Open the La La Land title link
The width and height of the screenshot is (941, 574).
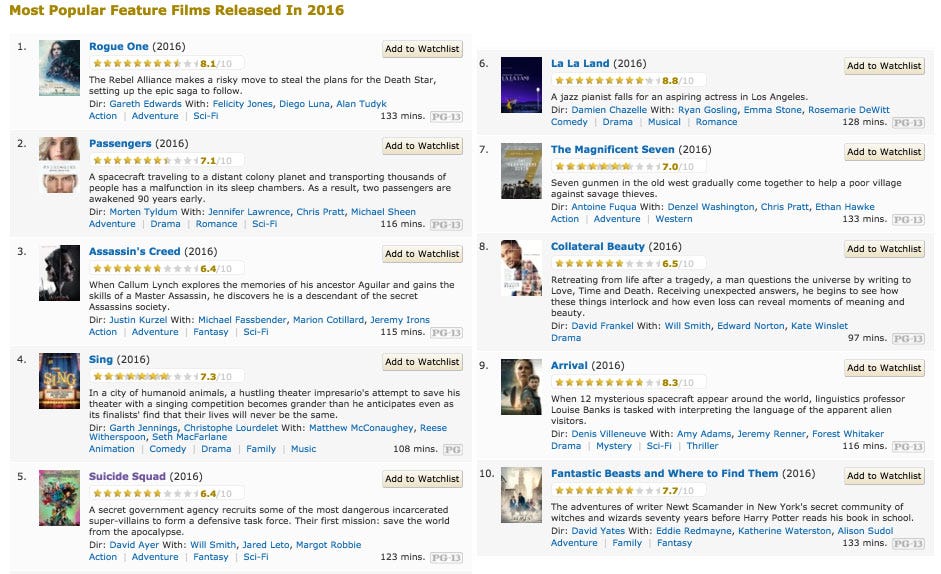point(580,64)
